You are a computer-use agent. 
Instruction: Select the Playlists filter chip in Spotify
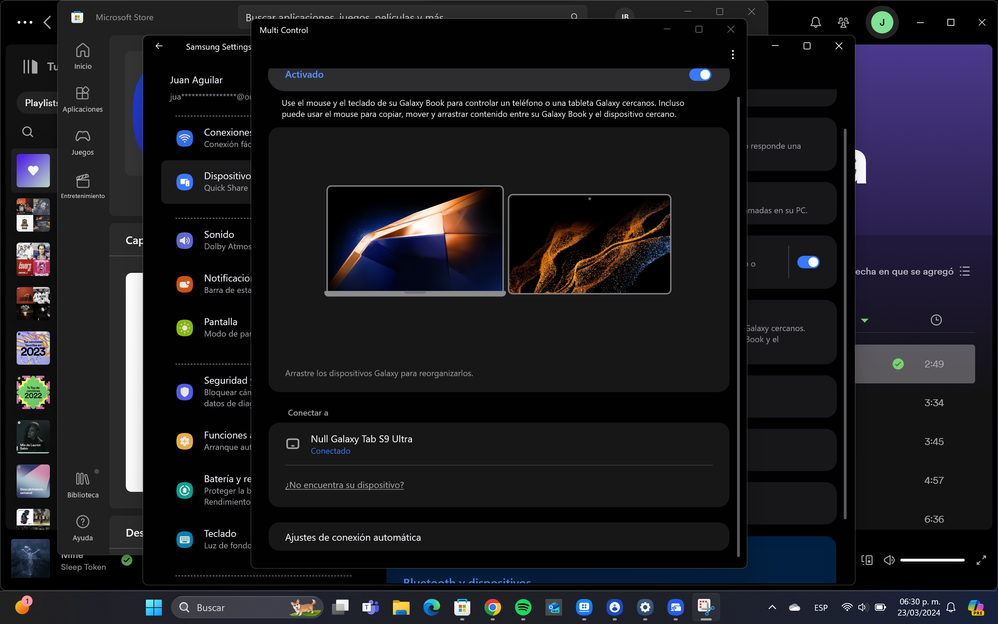40,103
